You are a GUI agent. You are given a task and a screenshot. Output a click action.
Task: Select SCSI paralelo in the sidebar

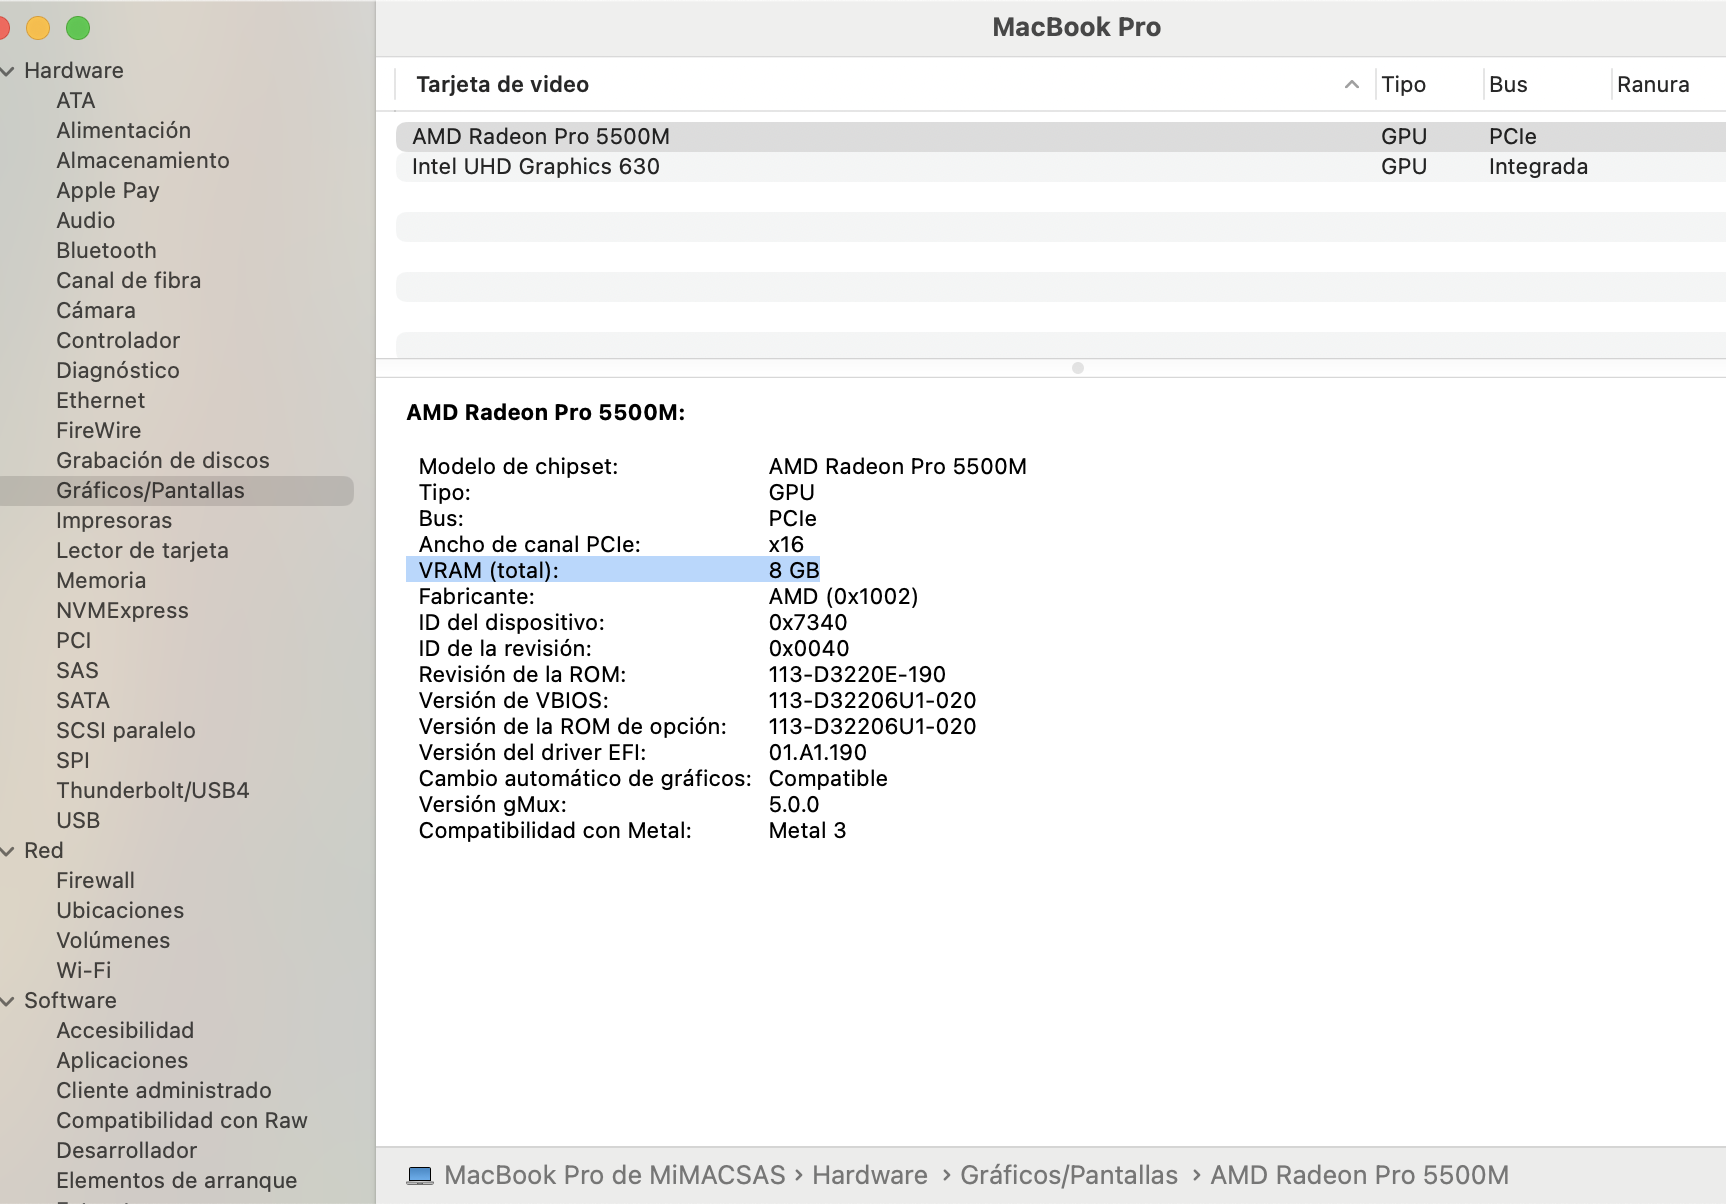point(126,731)
